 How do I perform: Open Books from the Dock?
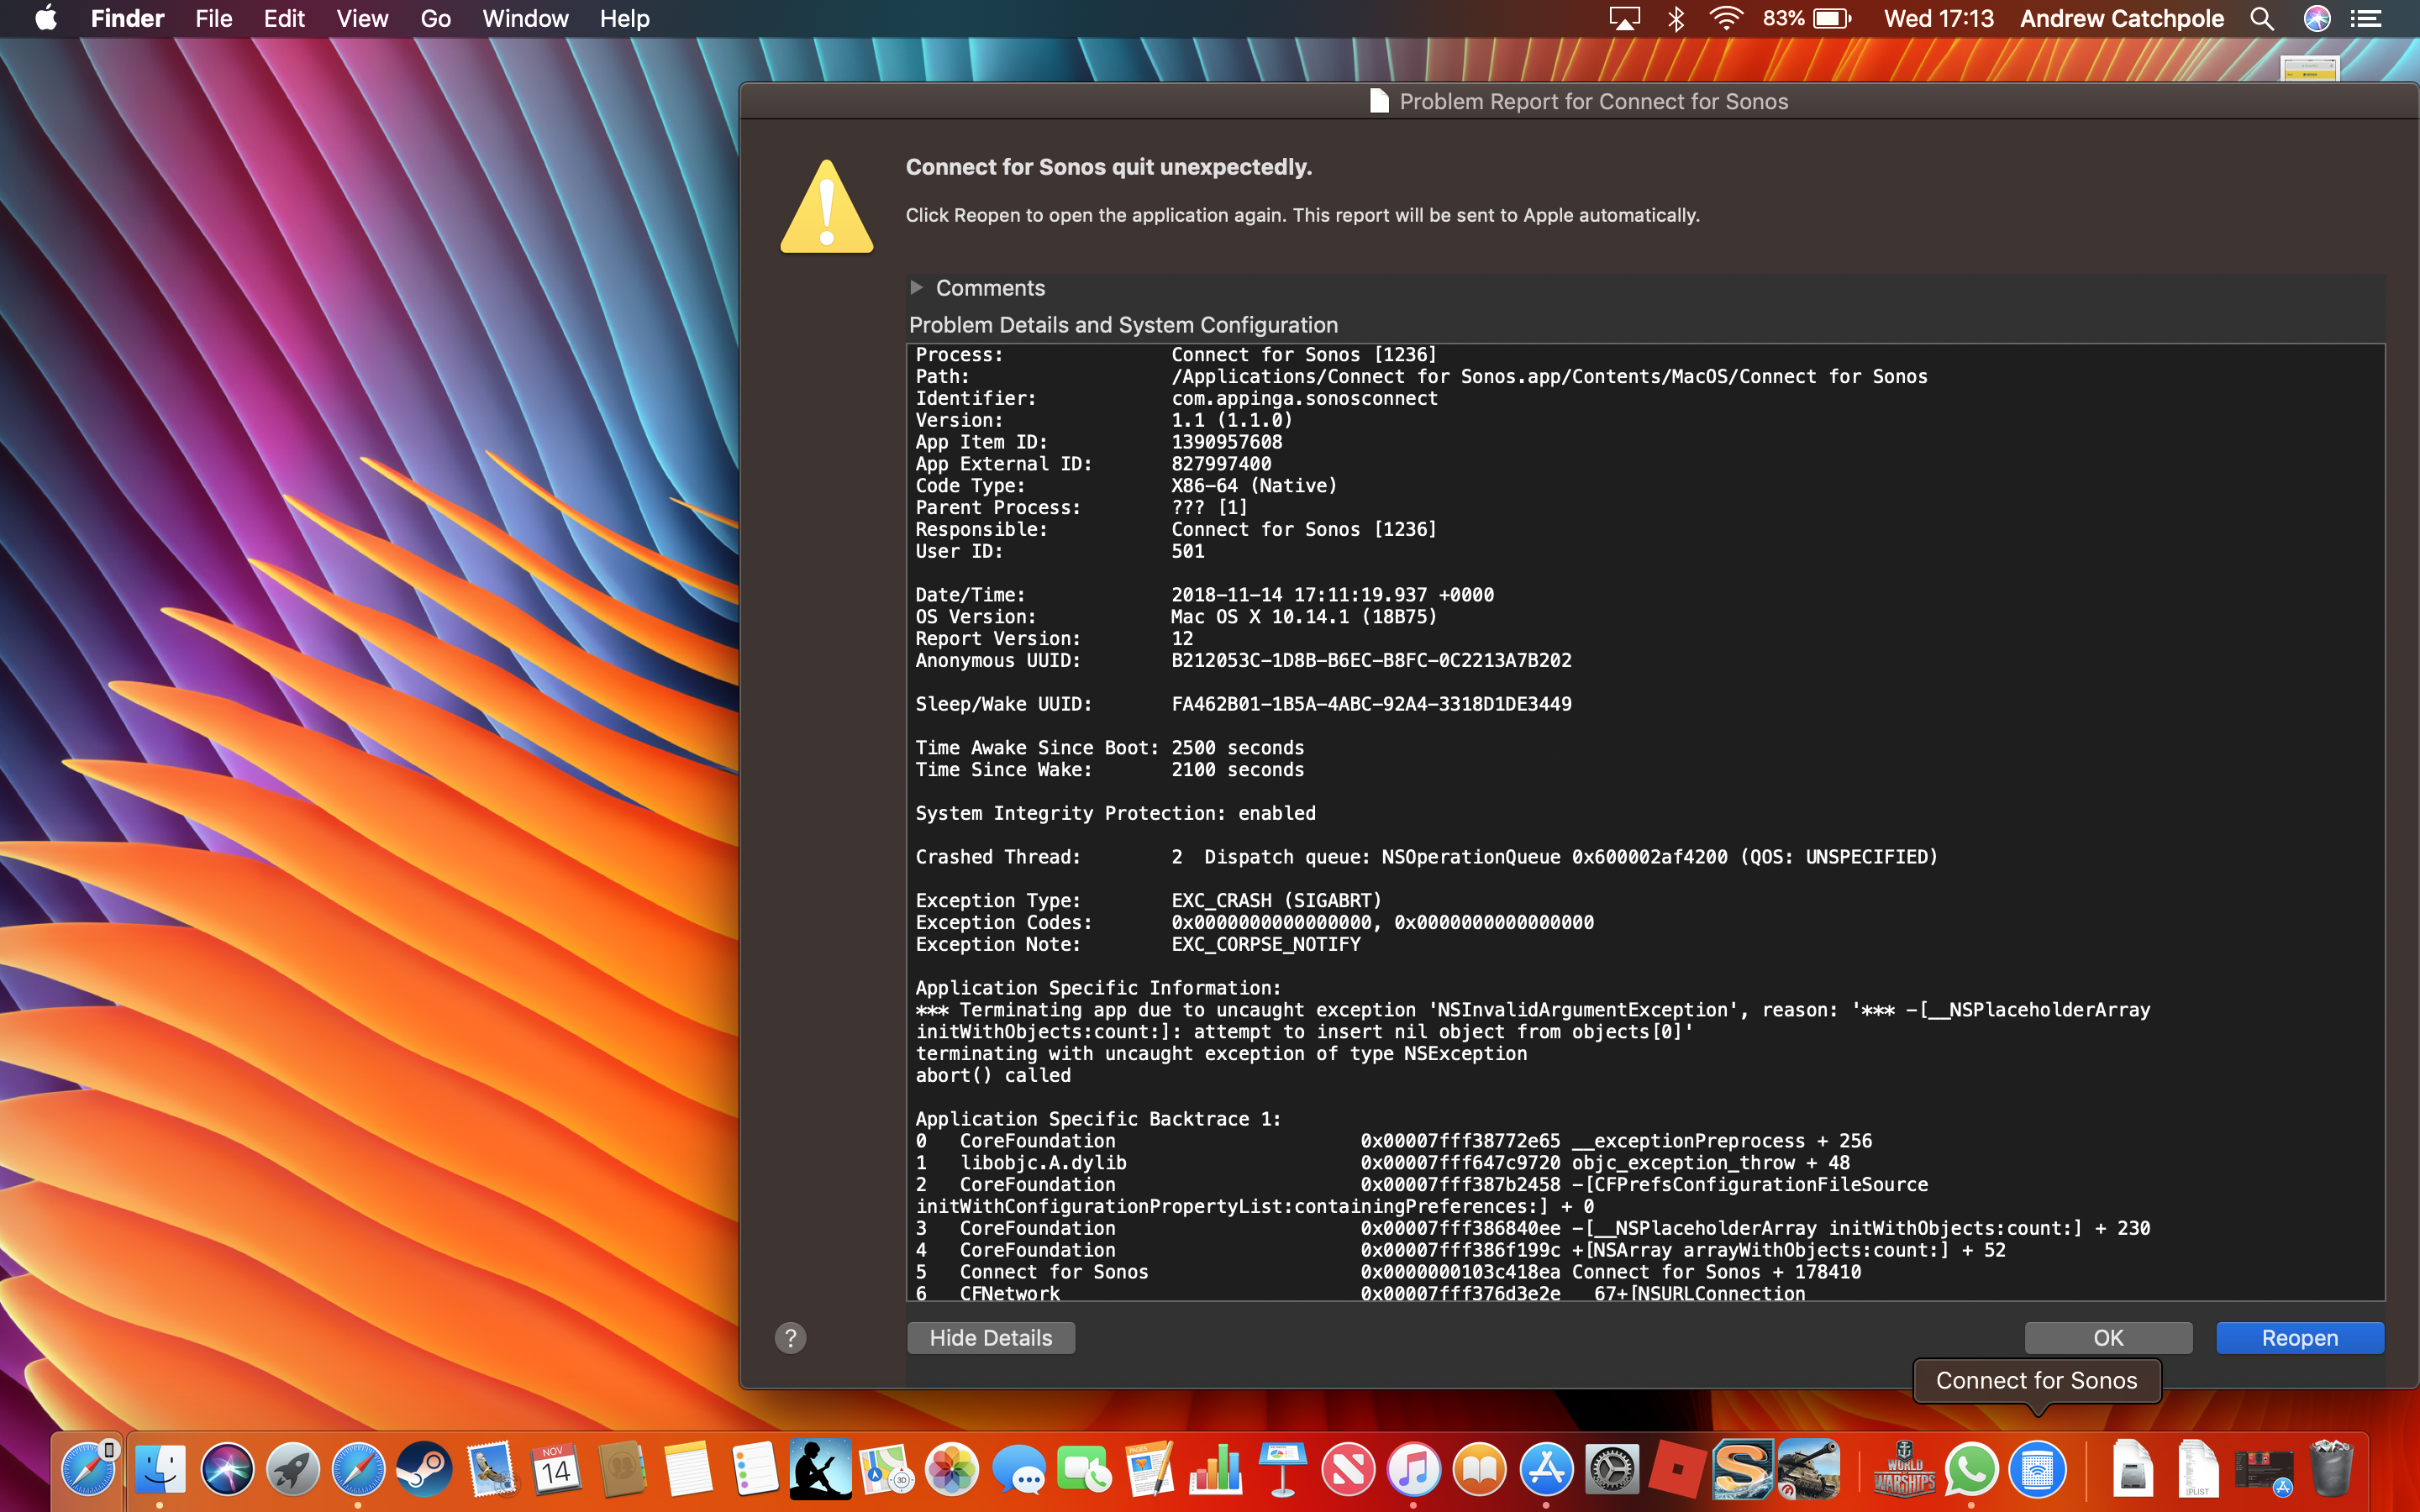coord(1480,1470)
